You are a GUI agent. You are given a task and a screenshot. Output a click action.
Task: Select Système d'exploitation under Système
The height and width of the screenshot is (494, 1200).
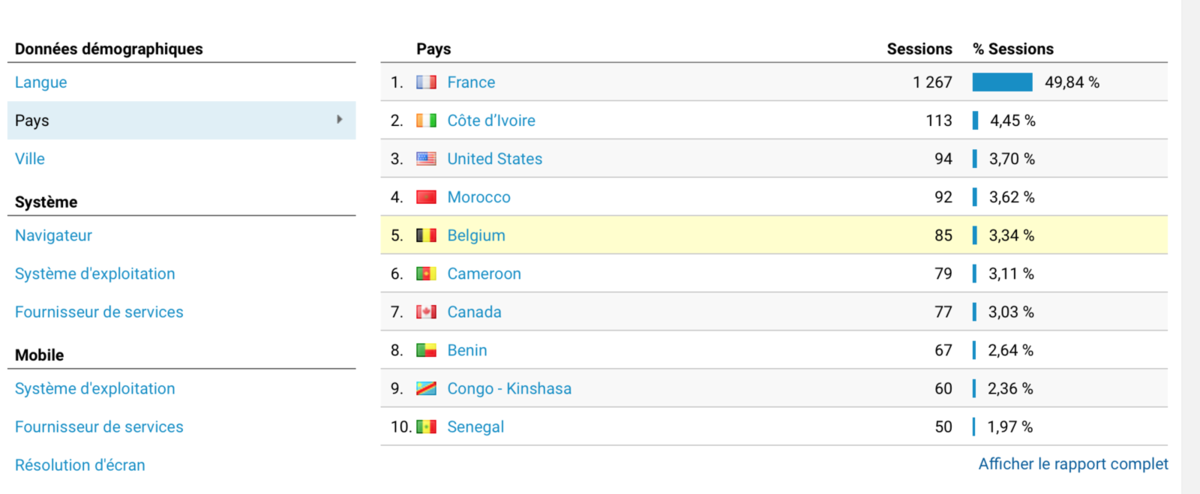tap(95, 273)
